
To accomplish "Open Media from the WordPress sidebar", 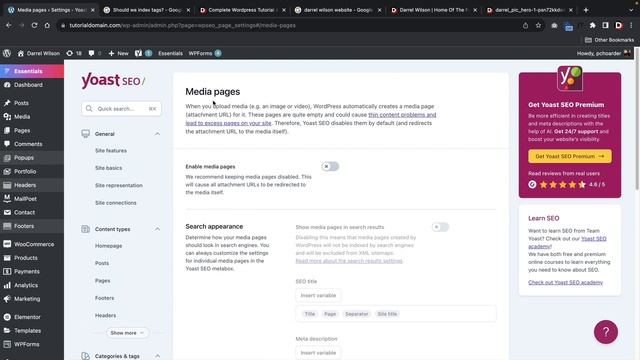I will 22,117.
